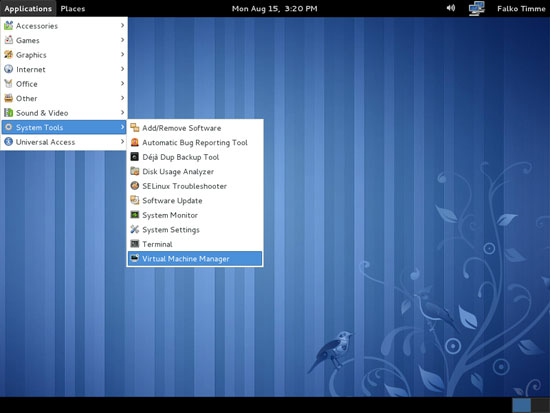
Task: Click the System Monitor icon
Action: (135, 215)
